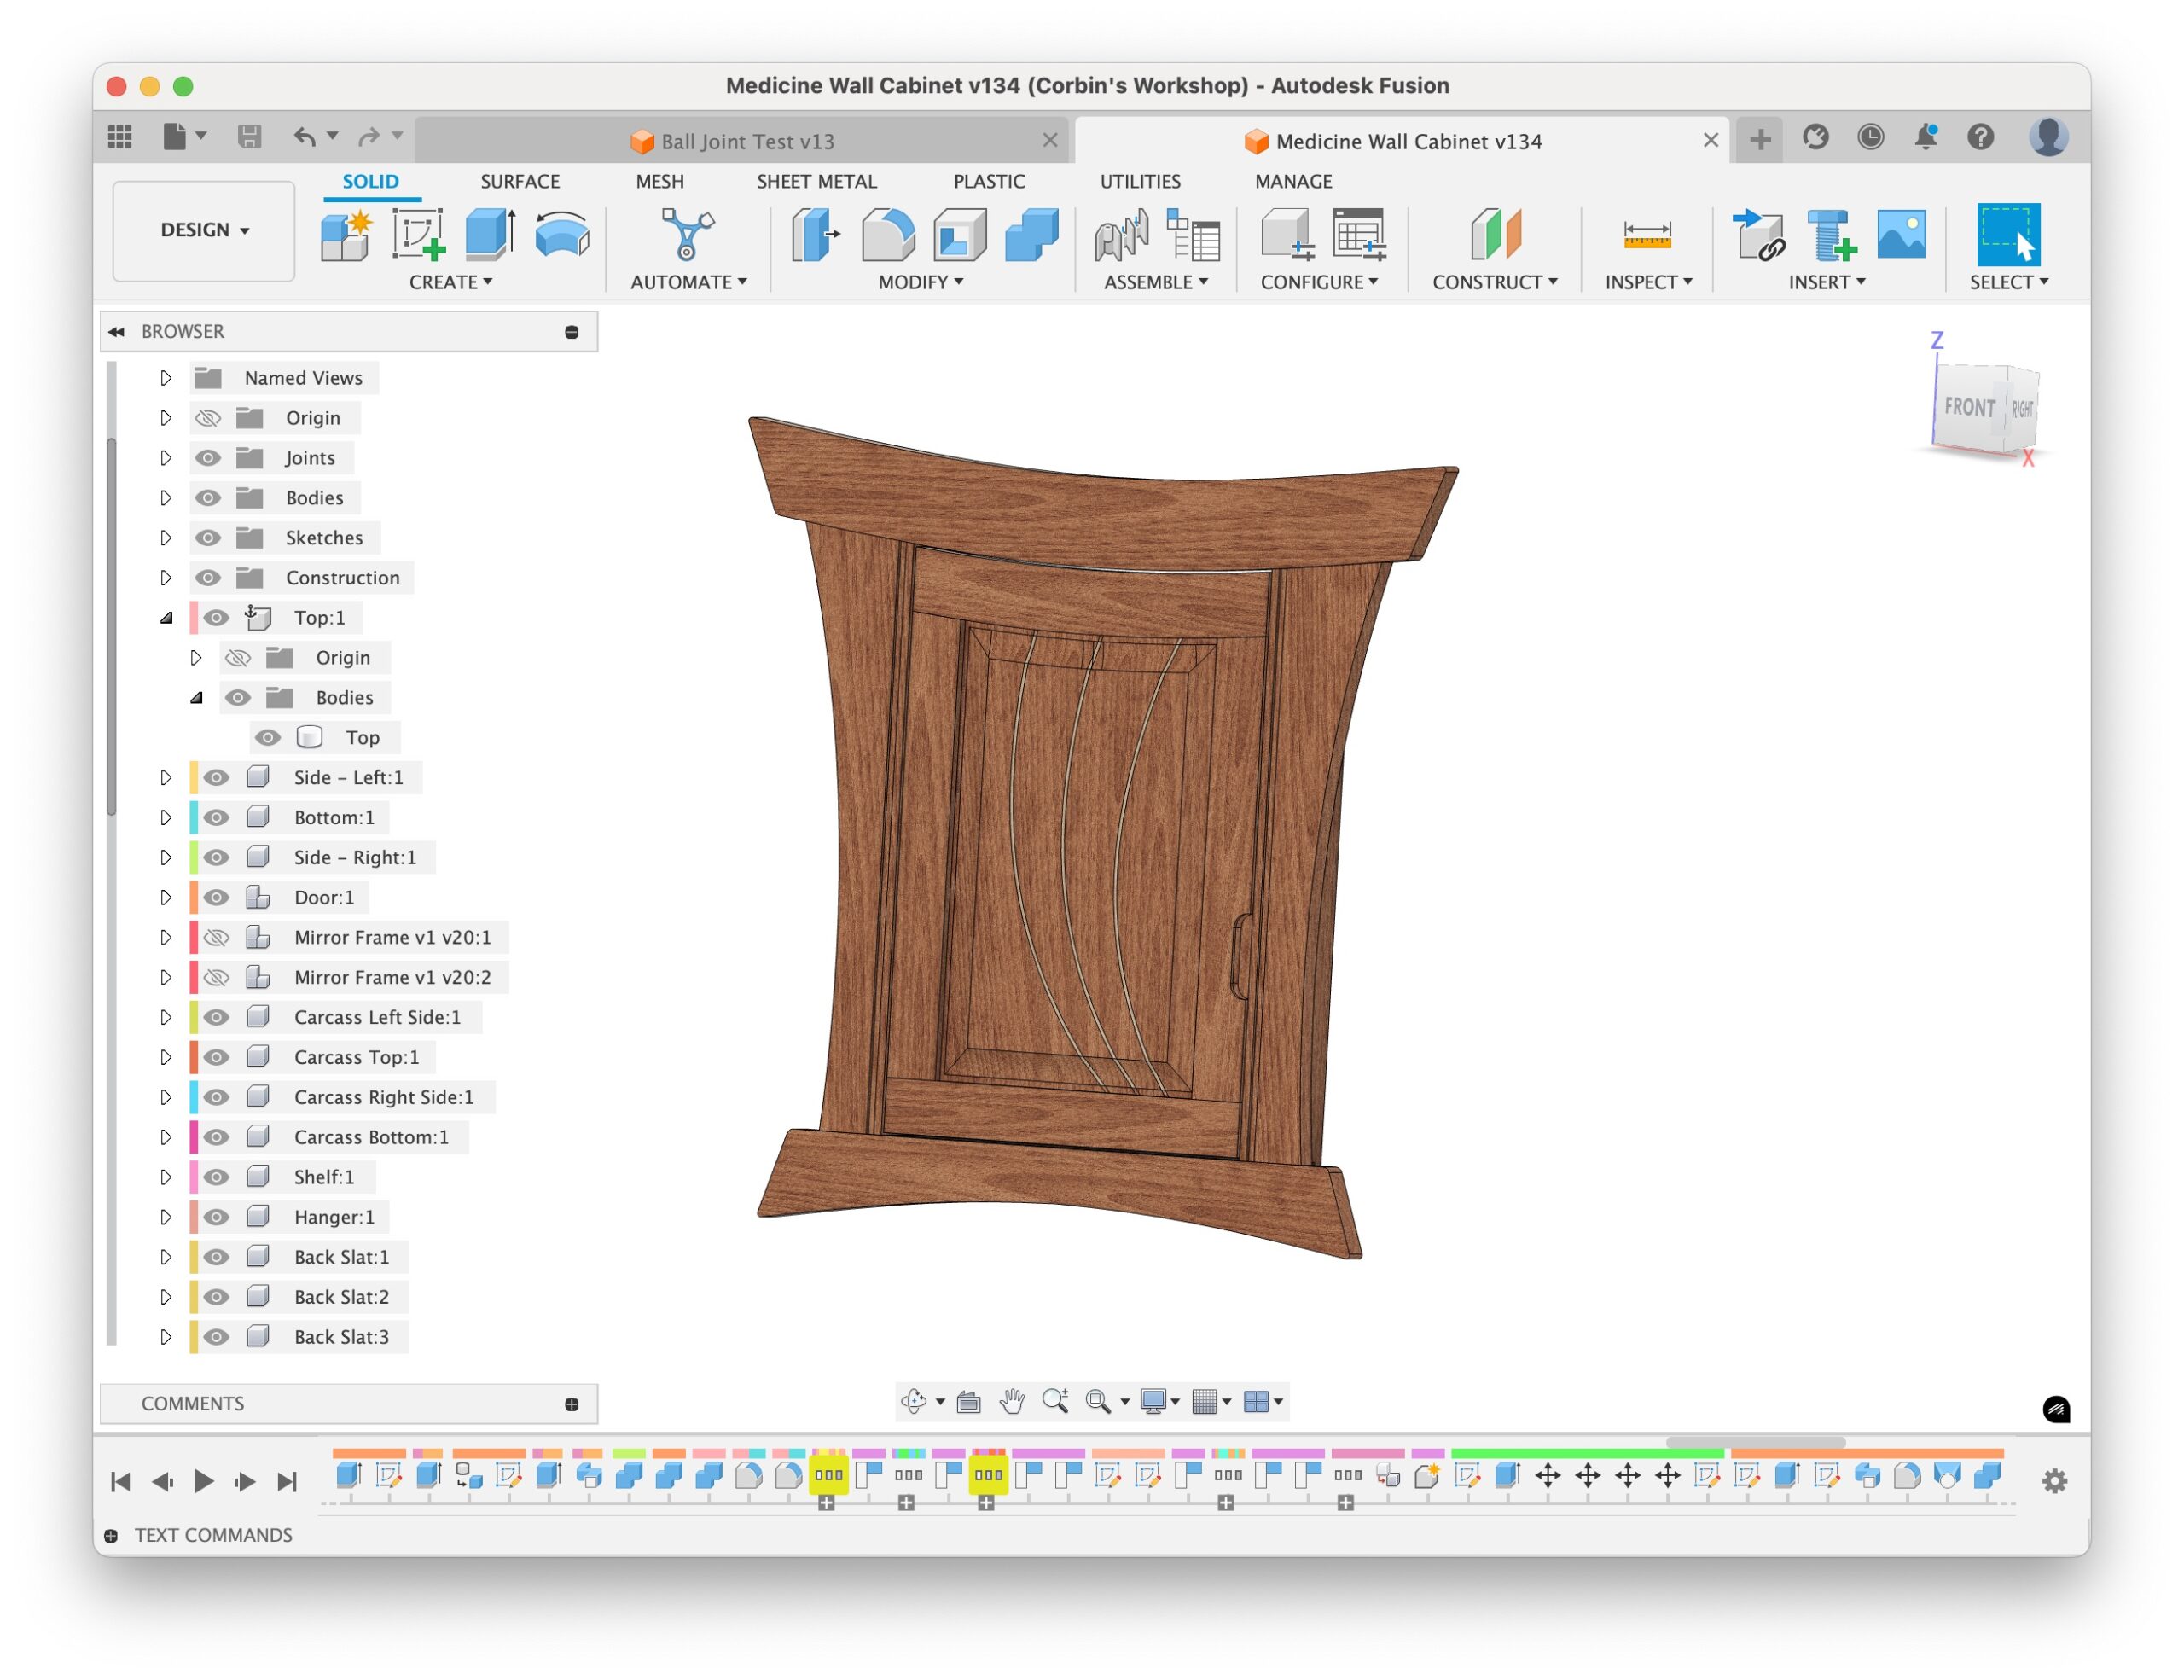
Task: Expand the Shelf:1 tree node
Action: coord(166,1177)
